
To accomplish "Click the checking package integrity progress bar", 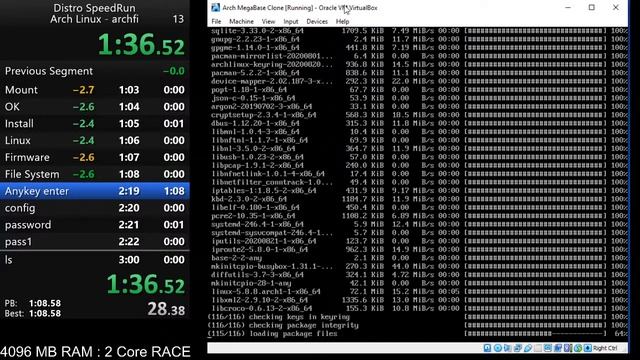I will (x=536, y=325).
